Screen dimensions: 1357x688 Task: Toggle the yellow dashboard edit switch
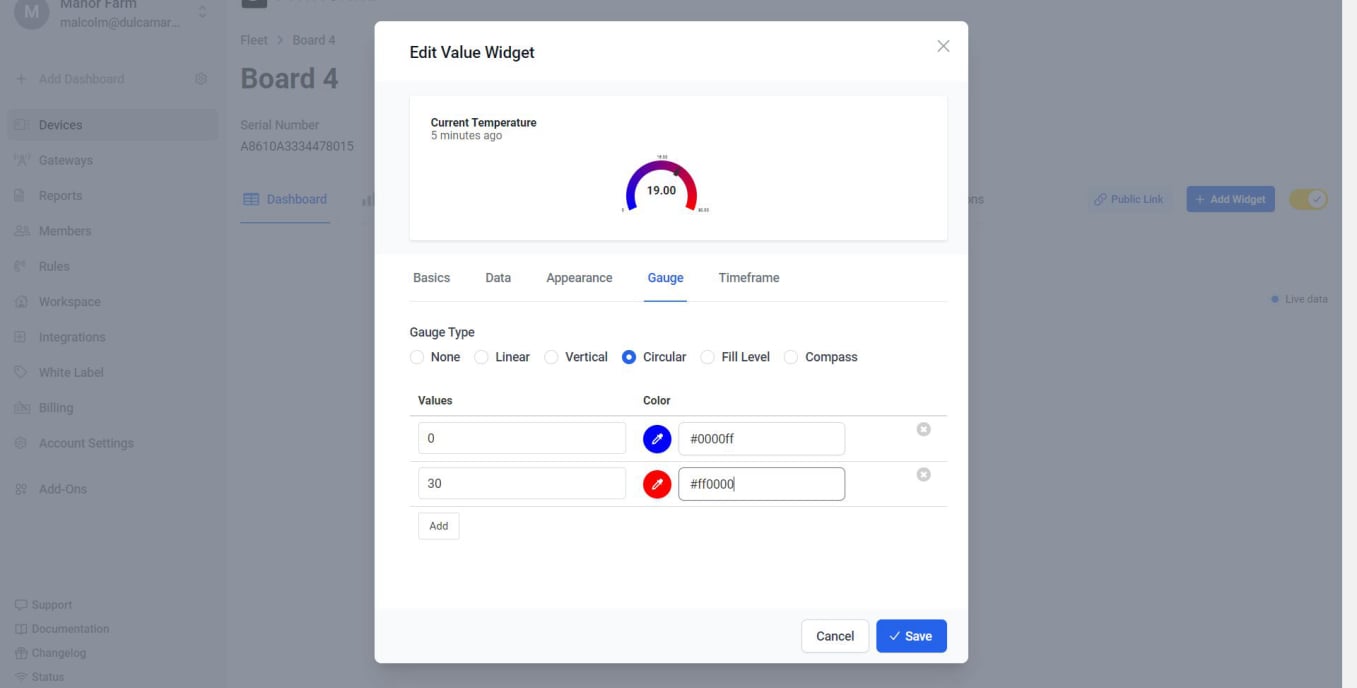click(x=1308, y=199)
